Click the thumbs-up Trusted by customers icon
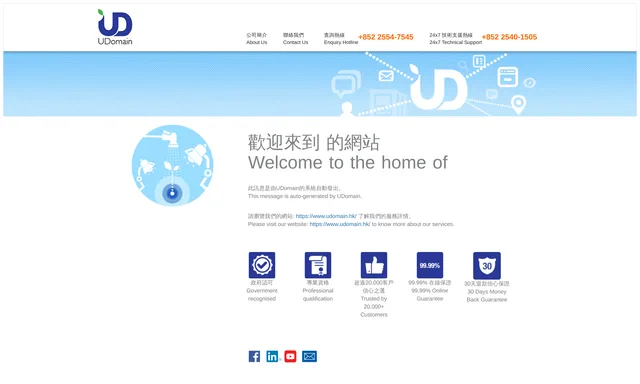 pos(373,265)
